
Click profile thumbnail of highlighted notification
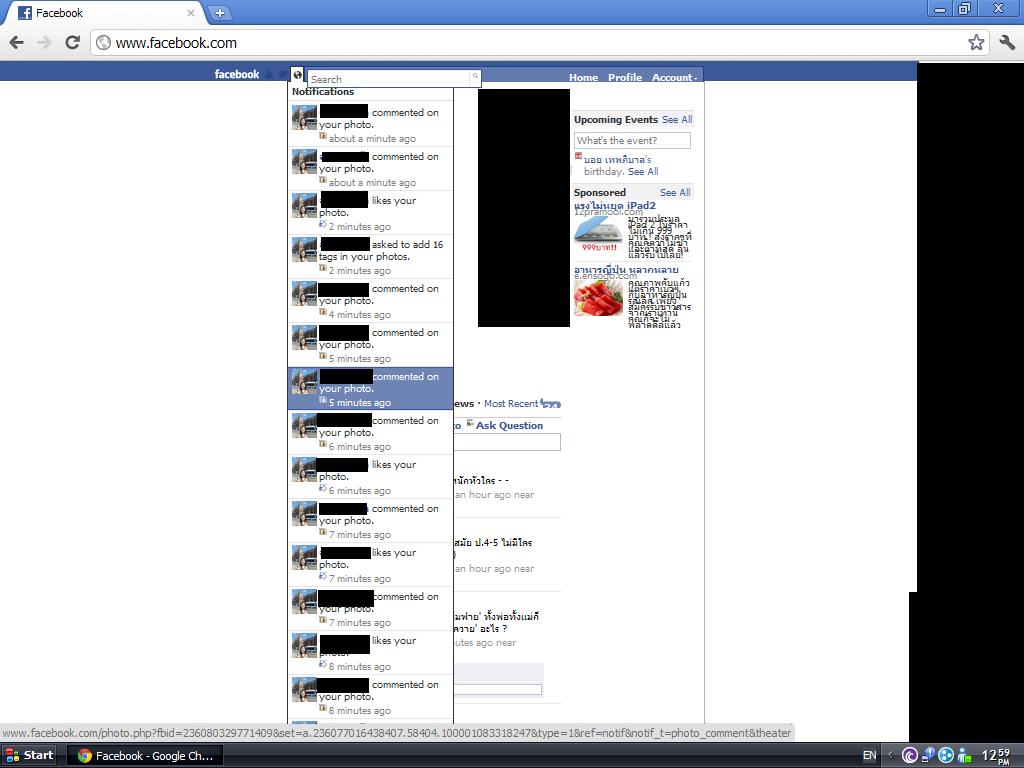(x=304, y=381)
